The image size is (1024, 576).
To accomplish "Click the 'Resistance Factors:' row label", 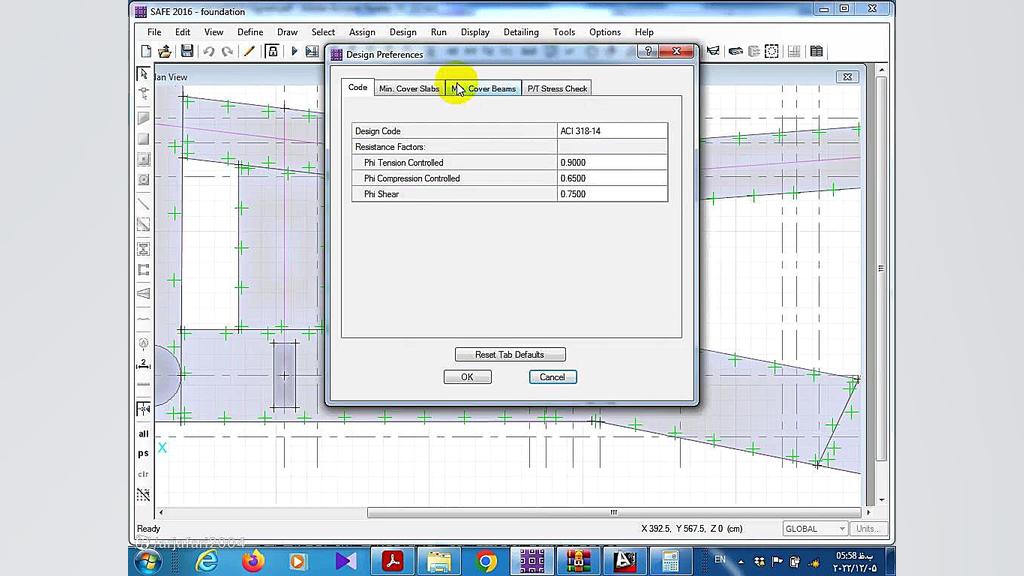I will coord(390,147).
